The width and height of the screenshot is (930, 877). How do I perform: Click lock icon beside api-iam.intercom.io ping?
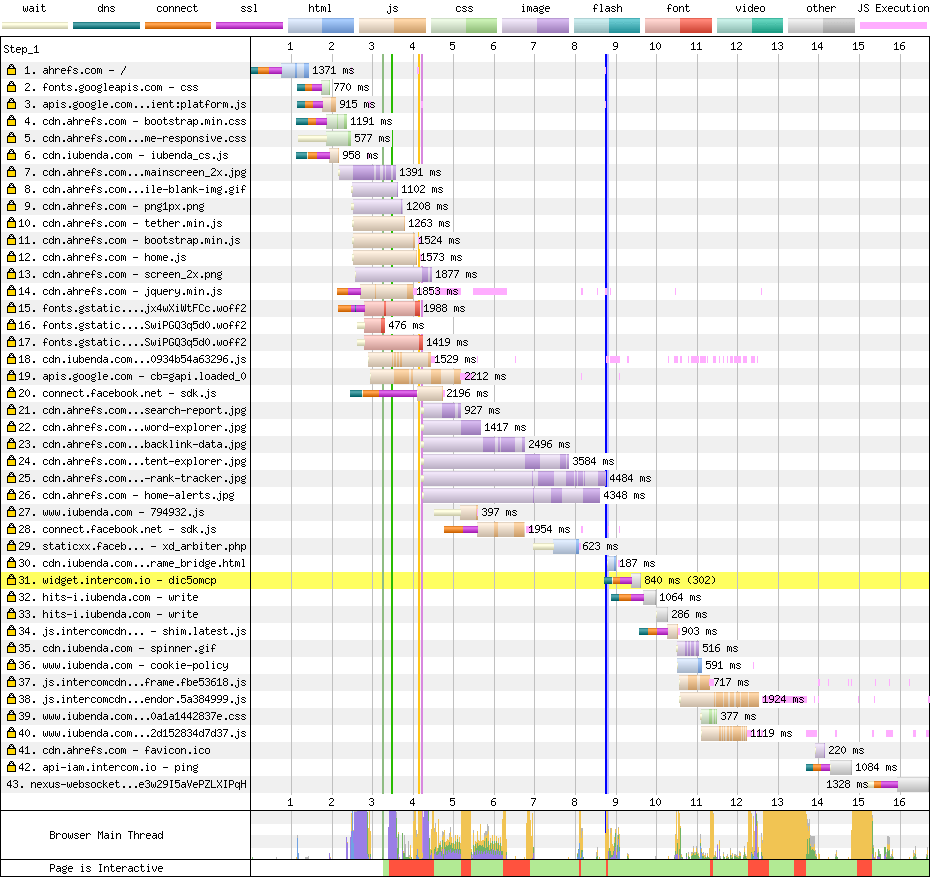click(x=12, y=767)
